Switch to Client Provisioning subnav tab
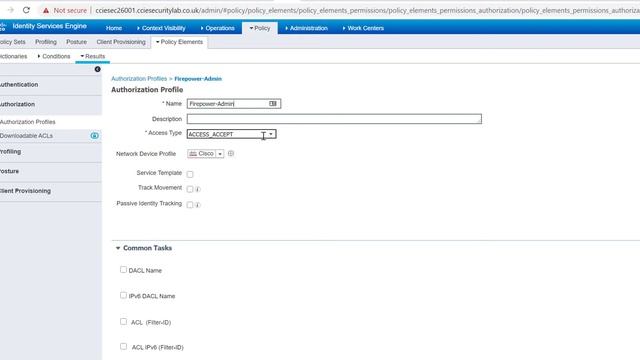640x360 pixels. coord(121,42)
